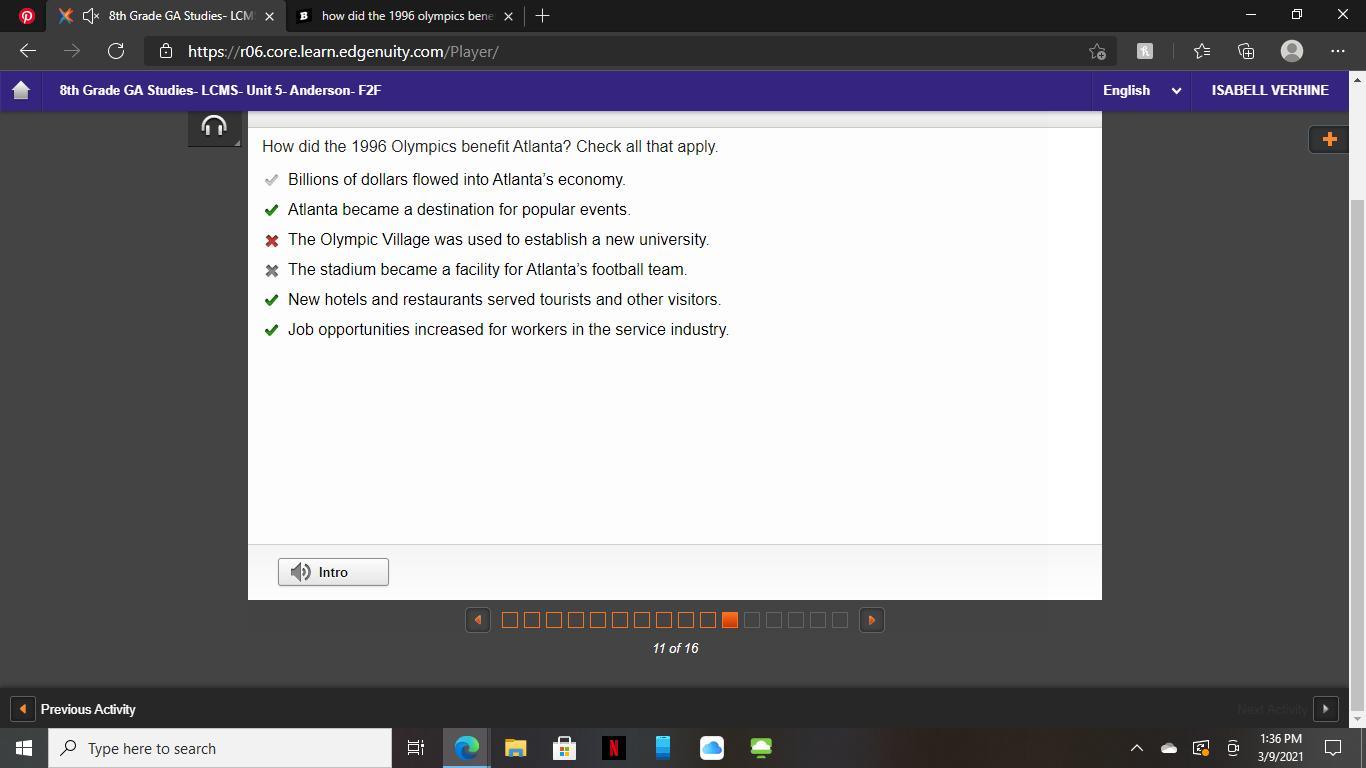Close the 1996 olympics search tab
The height and width of the screenshot is (768, 1366).
click(508, 16)
